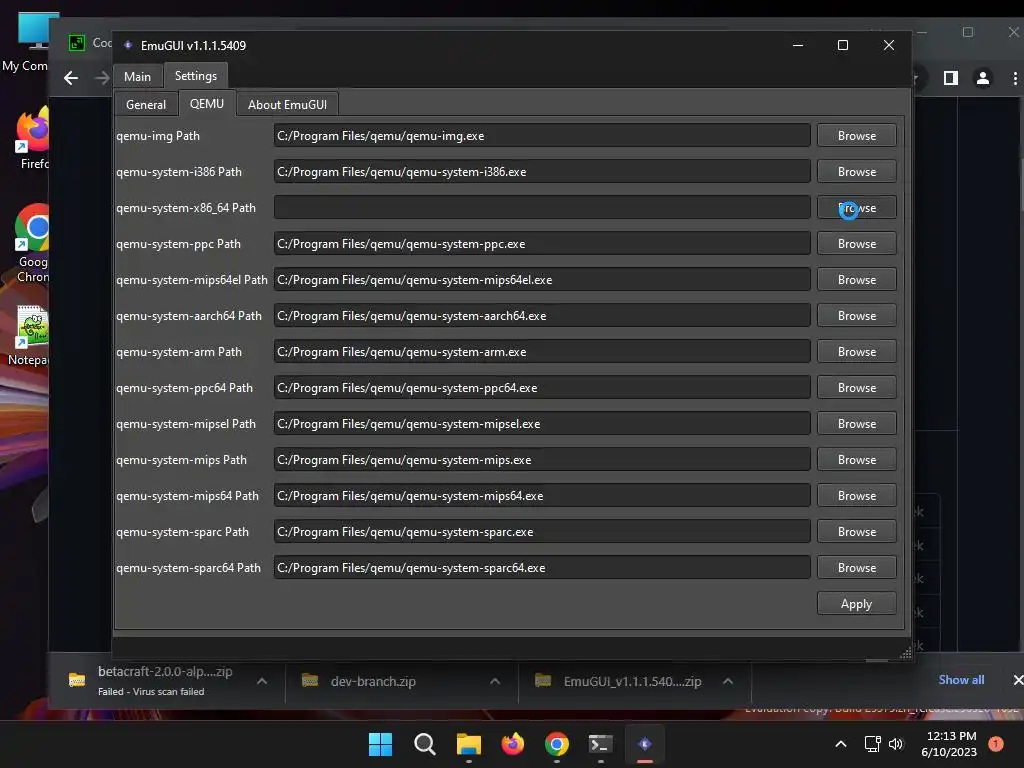The image size is (1024, 768).
Task: Select the Settings tab
Action: point(196,76)
